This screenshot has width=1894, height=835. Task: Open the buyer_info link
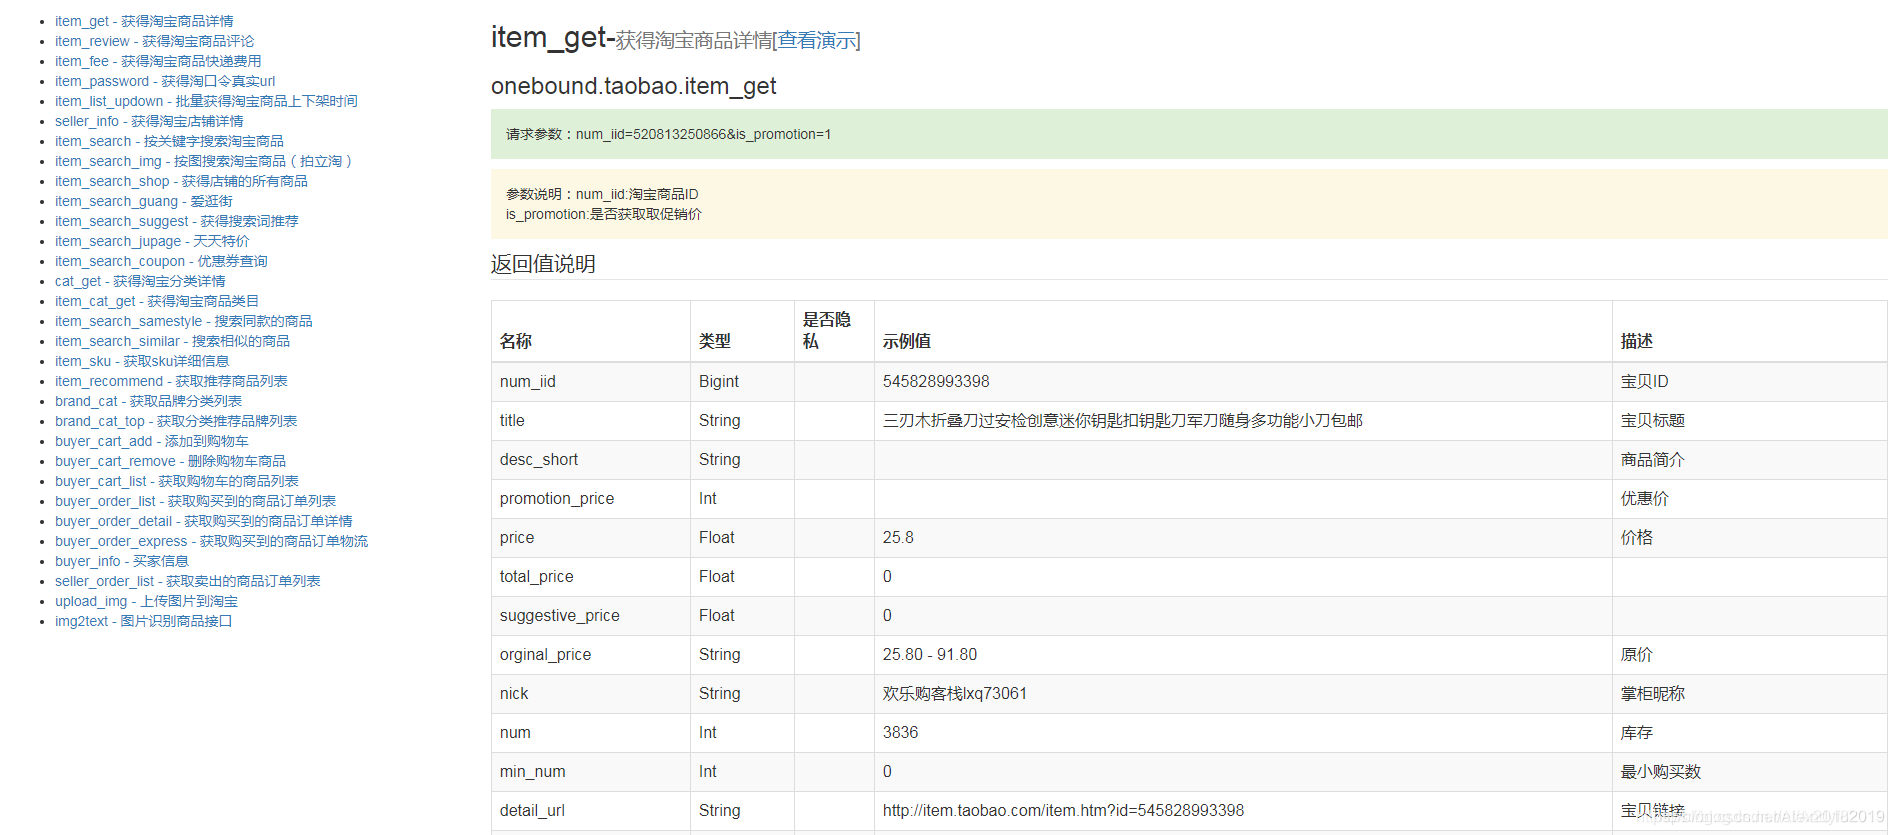[122, 561]
